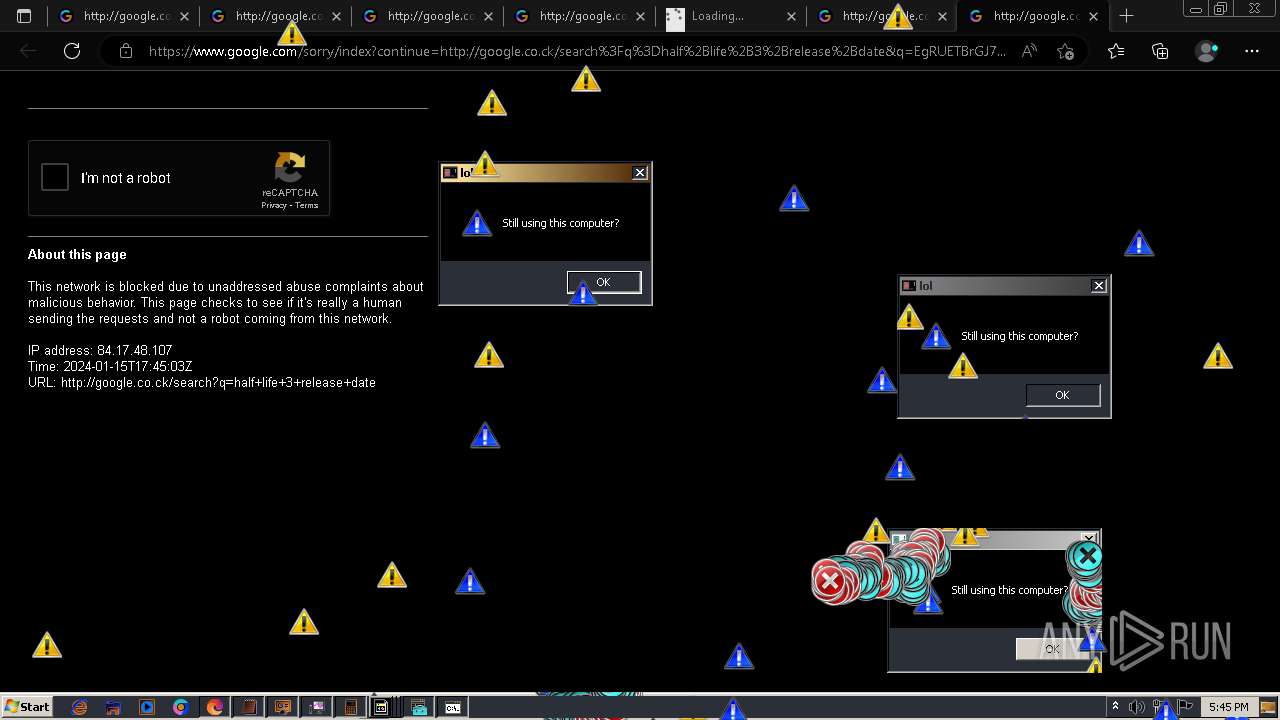Open Chrome from the taskbar

pos(181,707)
